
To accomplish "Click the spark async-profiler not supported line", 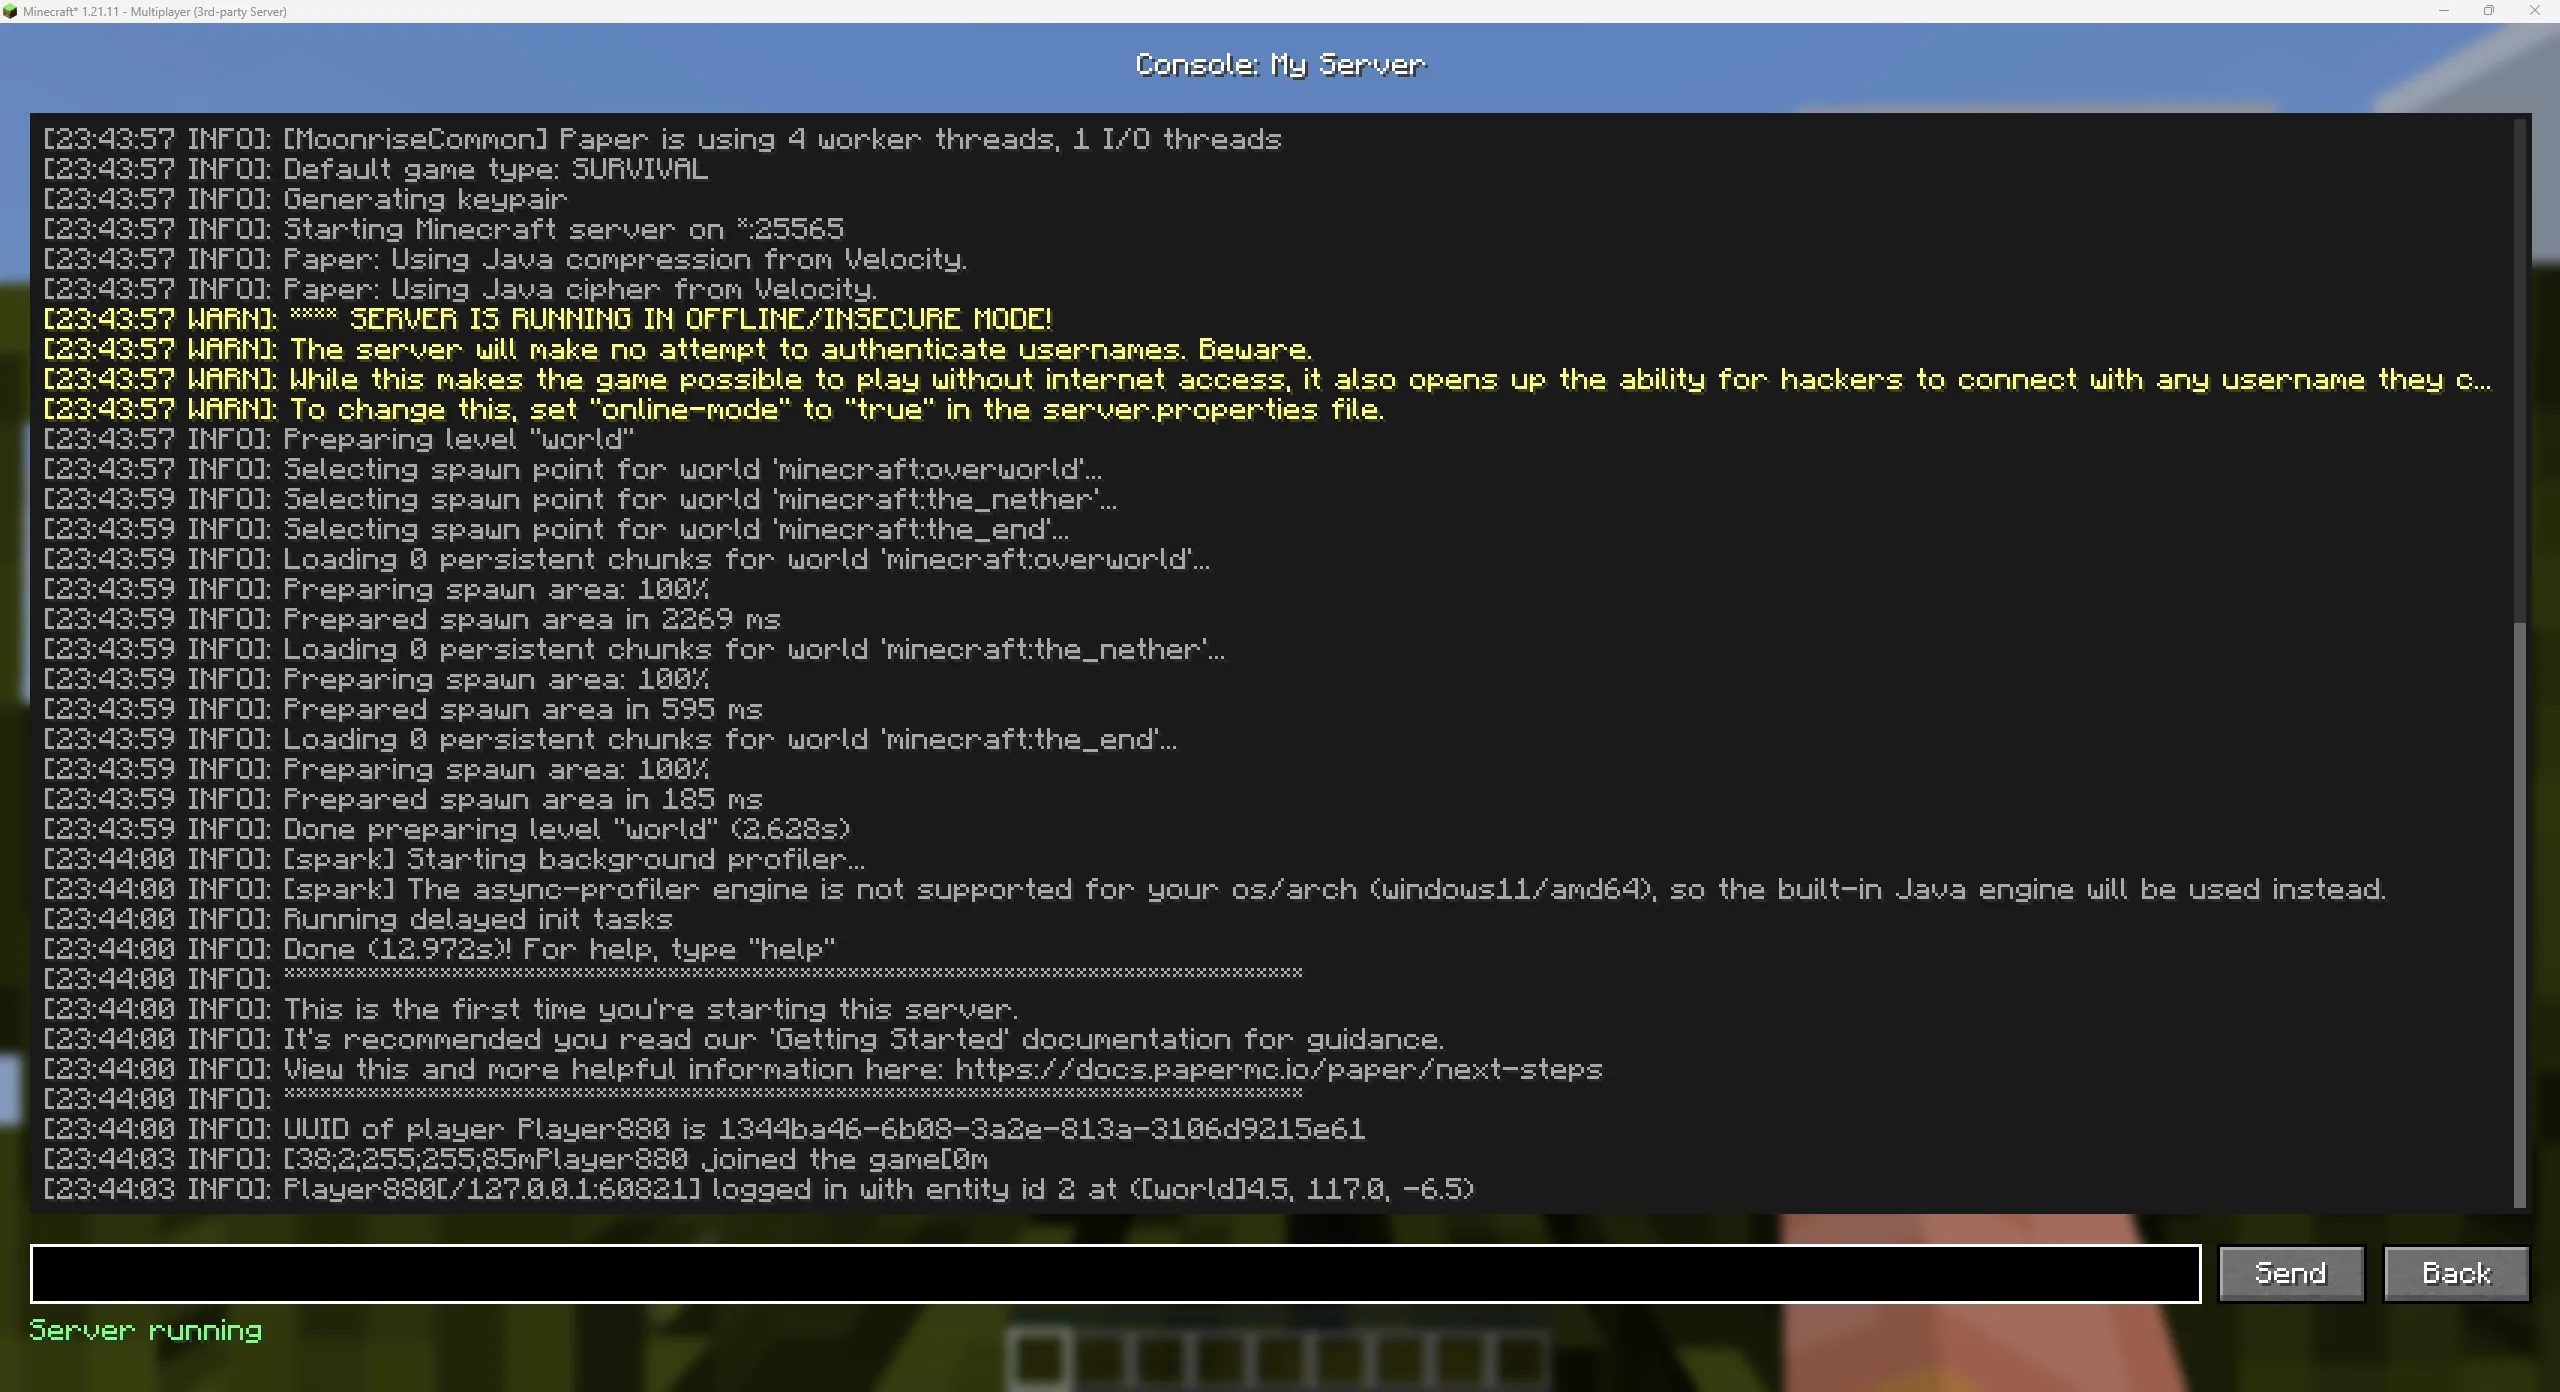I will [x=1214, y=889].
